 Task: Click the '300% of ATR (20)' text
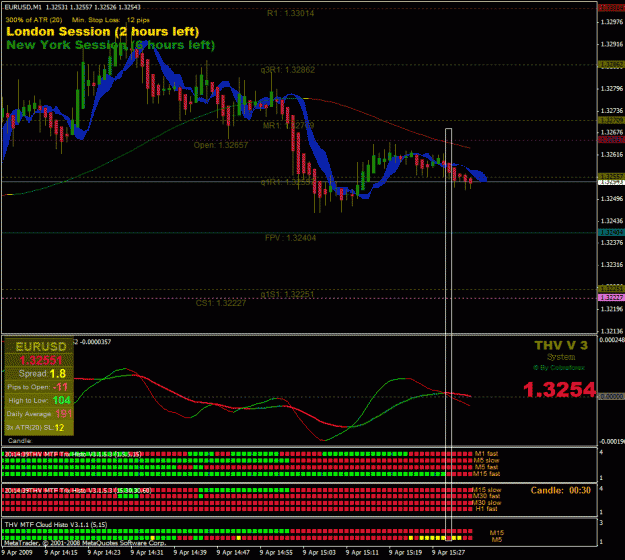tap(34, 20)
